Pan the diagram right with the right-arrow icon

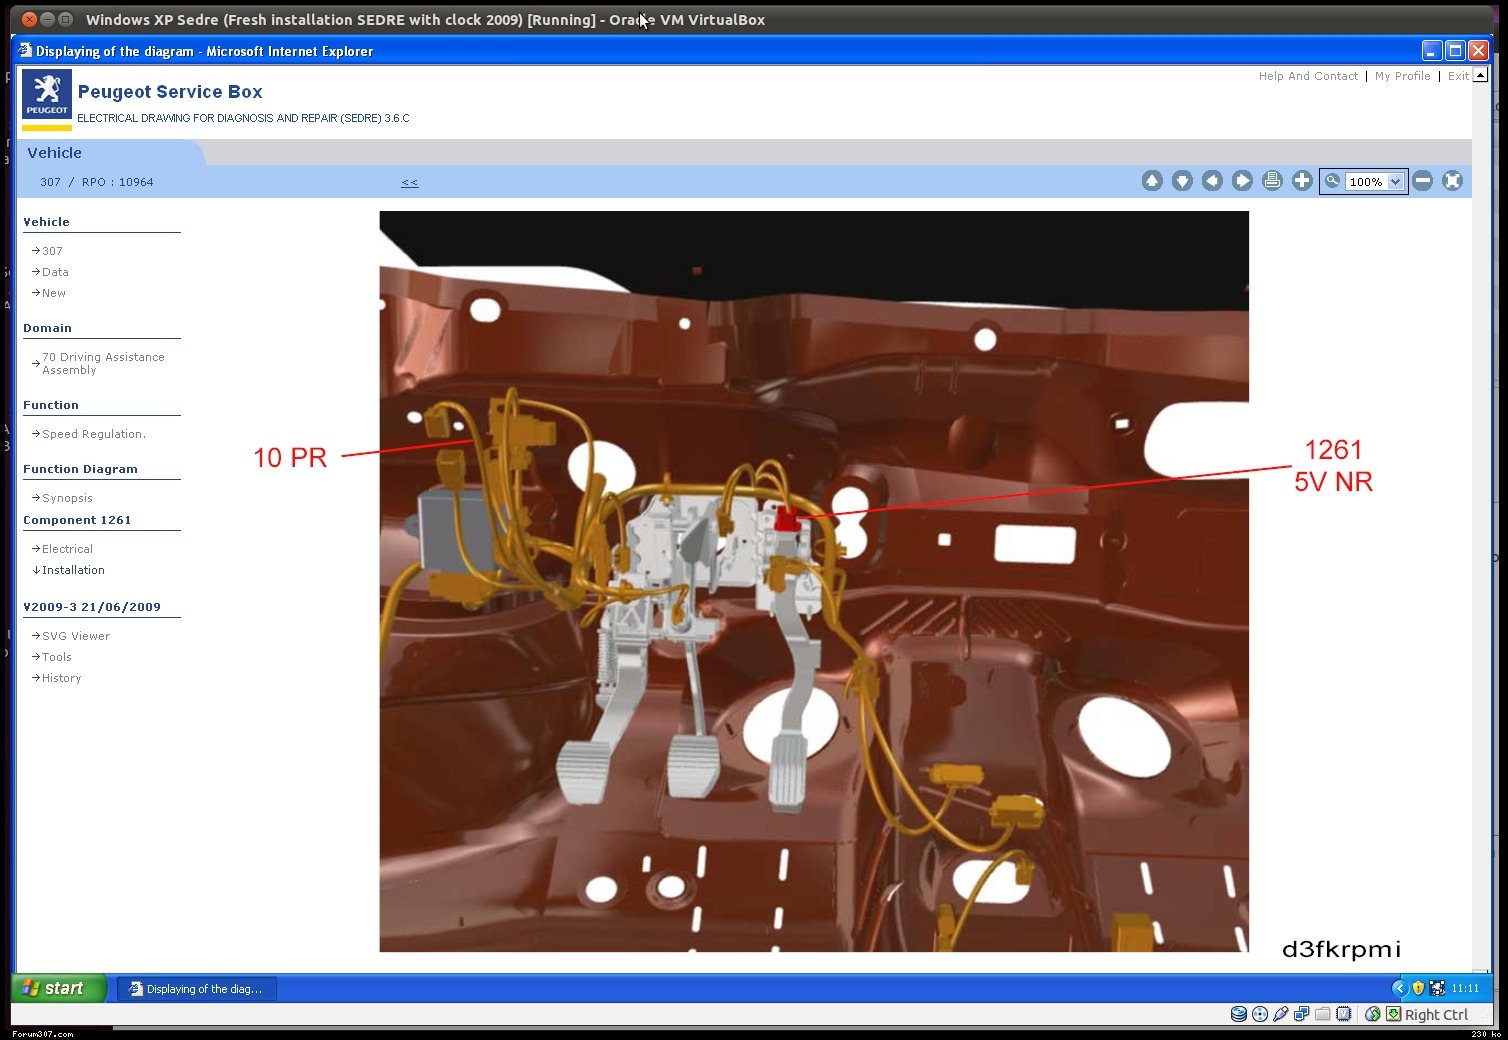pos(1242,181)
